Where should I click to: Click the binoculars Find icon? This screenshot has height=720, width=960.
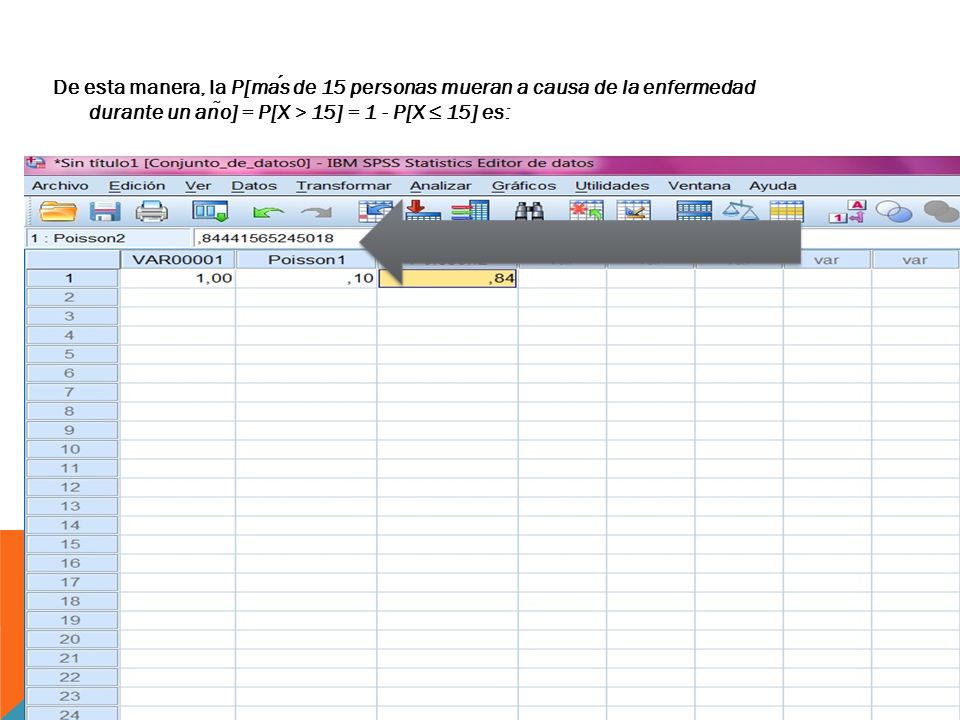529,212
